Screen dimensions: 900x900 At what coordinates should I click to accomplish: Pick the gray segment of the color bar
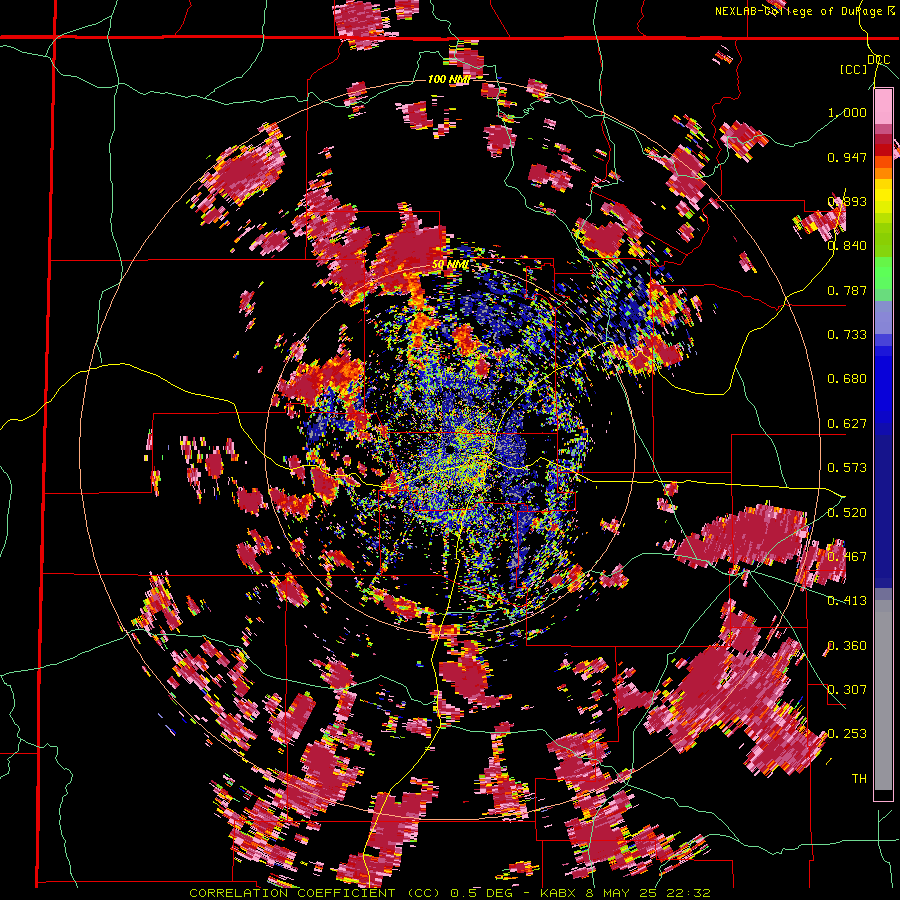click(x=883, y=695)
